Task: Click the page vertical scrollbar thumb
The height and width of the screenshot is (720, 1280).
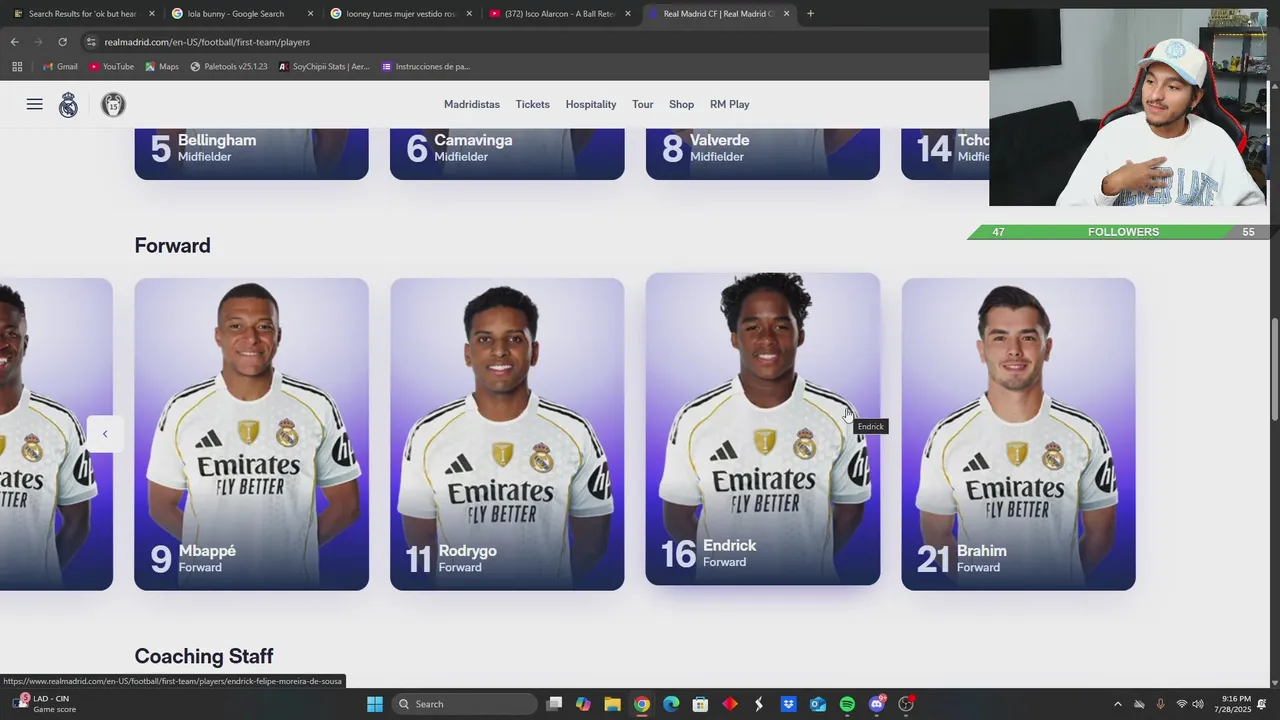Action: point(1274,370)
